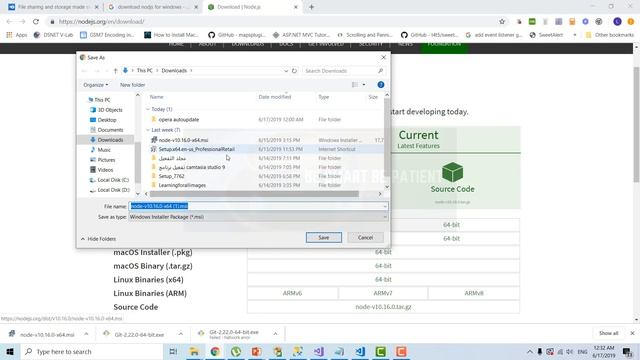Screen dimensions: 640x360
Task: Download node-v10.16.0.tar.gz source link
Action: [x=383, y=307]
